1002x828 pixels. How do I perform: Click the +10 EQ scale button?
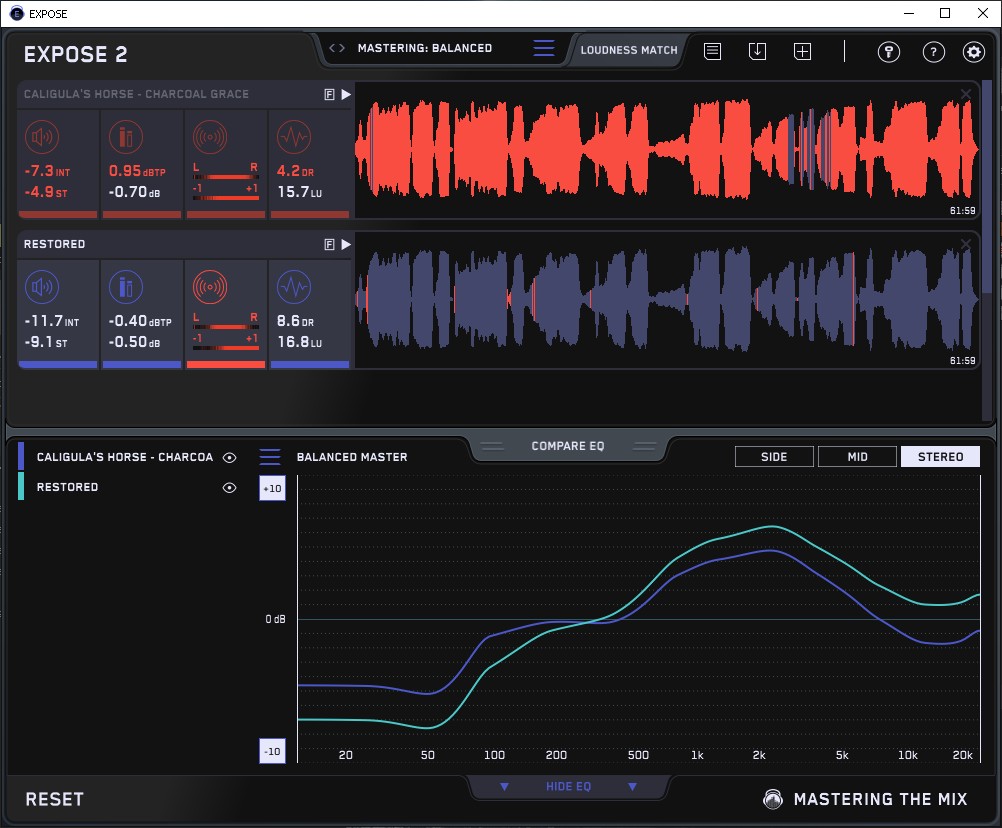tap(272, 489)
